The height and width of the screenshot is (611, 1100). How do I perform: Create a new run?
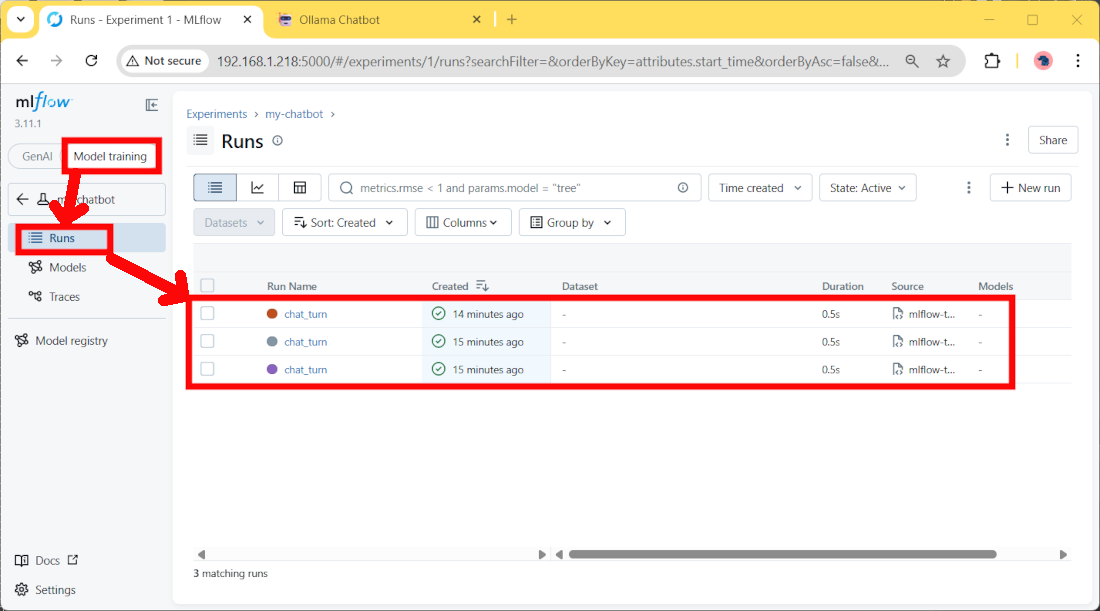[1030, 187]
